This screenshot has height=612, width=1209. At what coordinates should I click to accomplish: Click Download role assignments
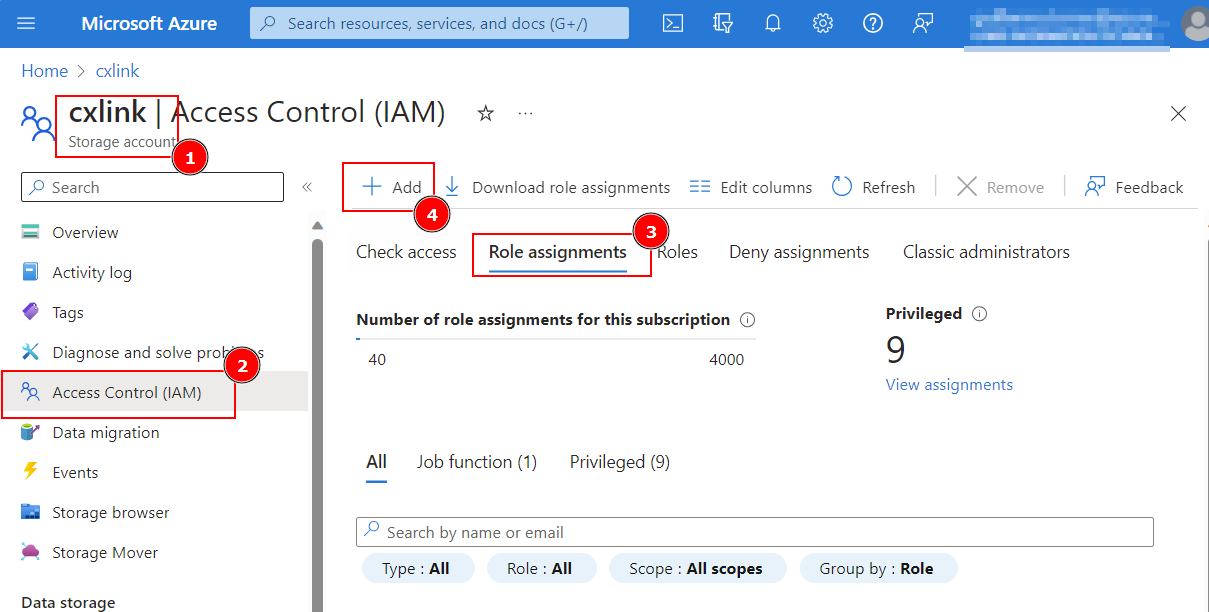click(x=557, y=187)
